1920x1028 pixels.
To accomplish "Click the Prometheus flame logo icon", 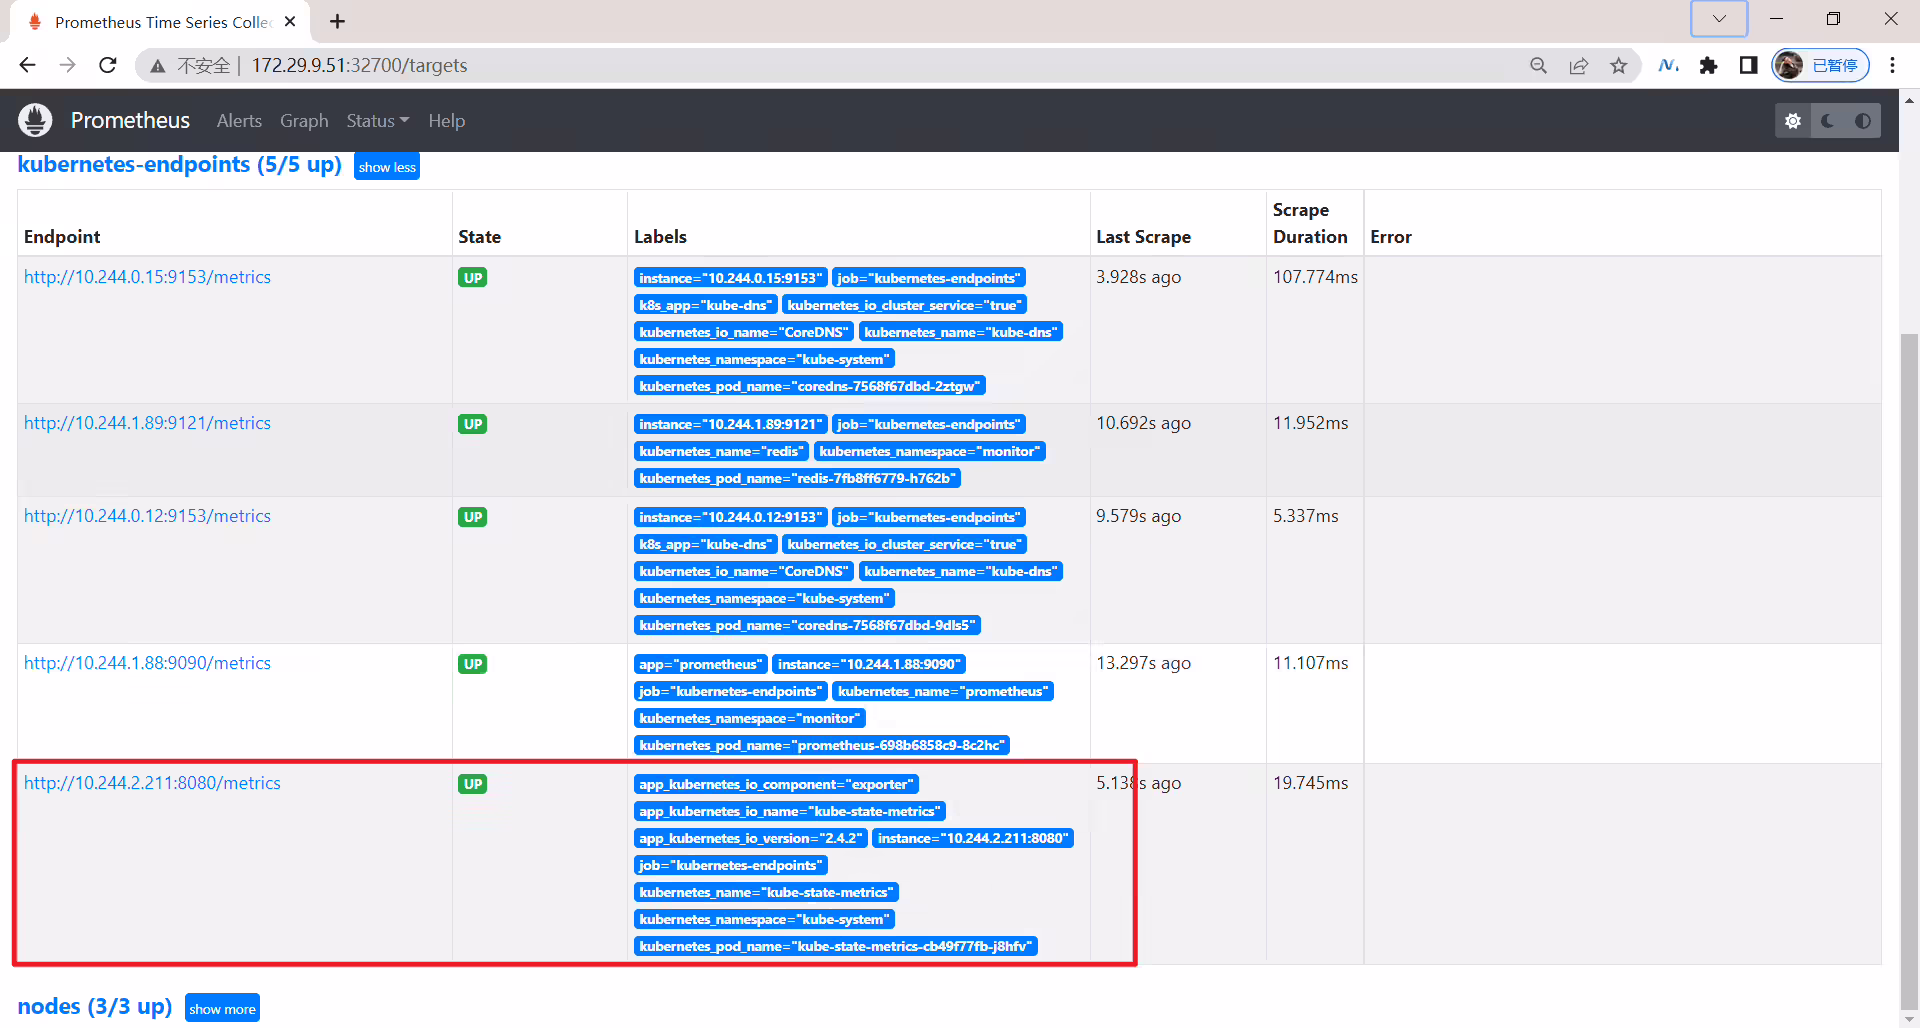I will pos(35,120).
